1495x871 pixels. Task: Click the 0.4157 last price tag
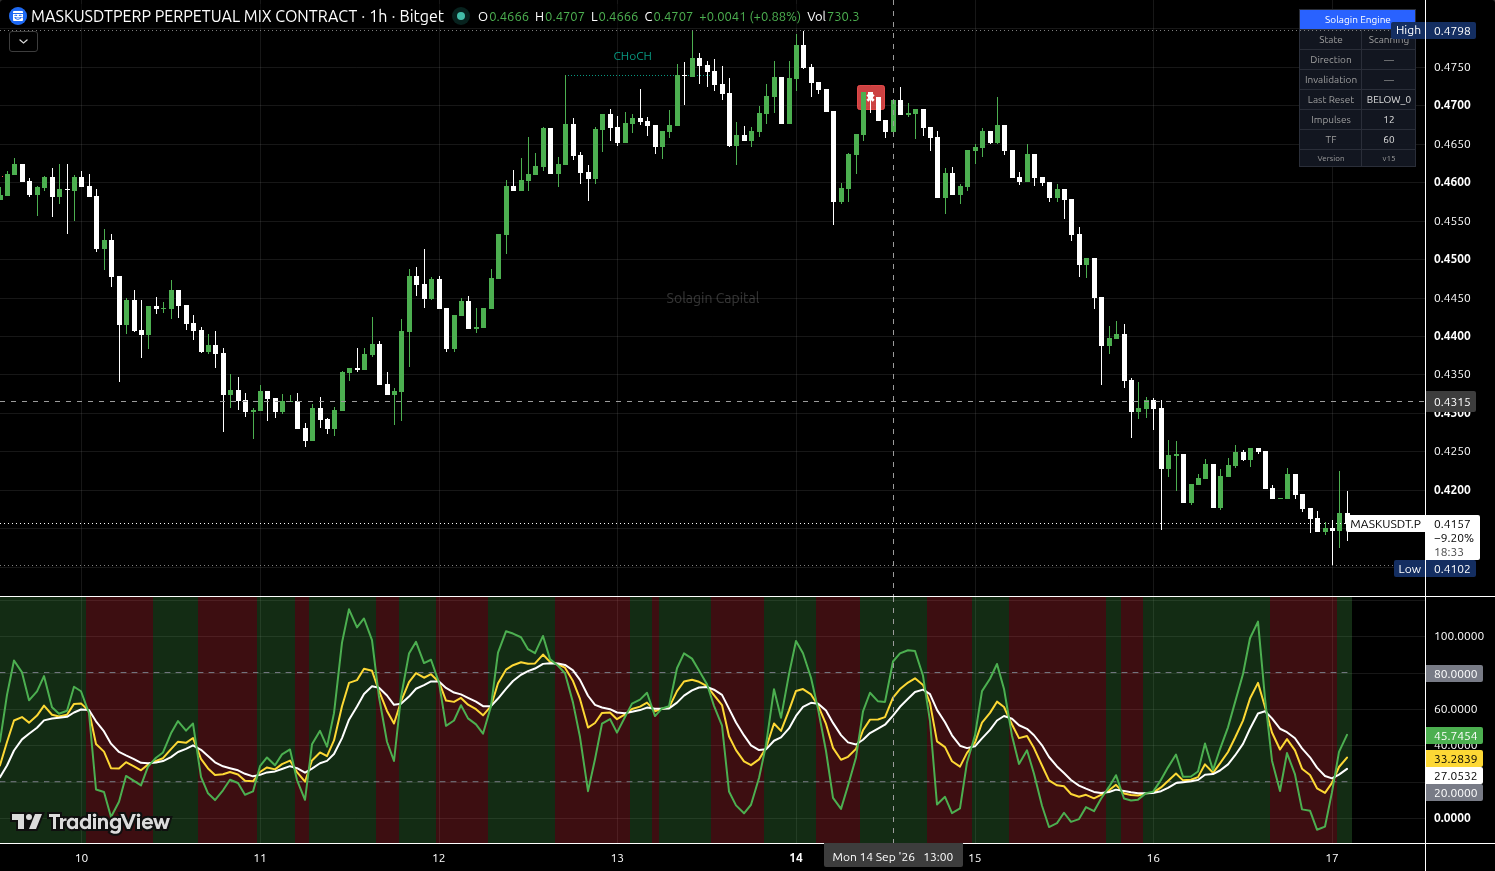[x=1452, y=524]
